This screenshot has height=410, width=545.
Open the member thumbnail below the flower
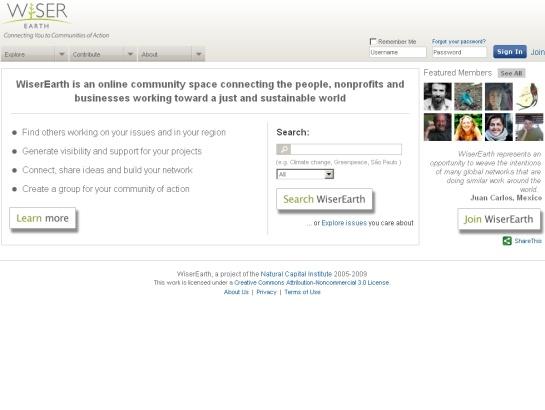coord(529,127)
